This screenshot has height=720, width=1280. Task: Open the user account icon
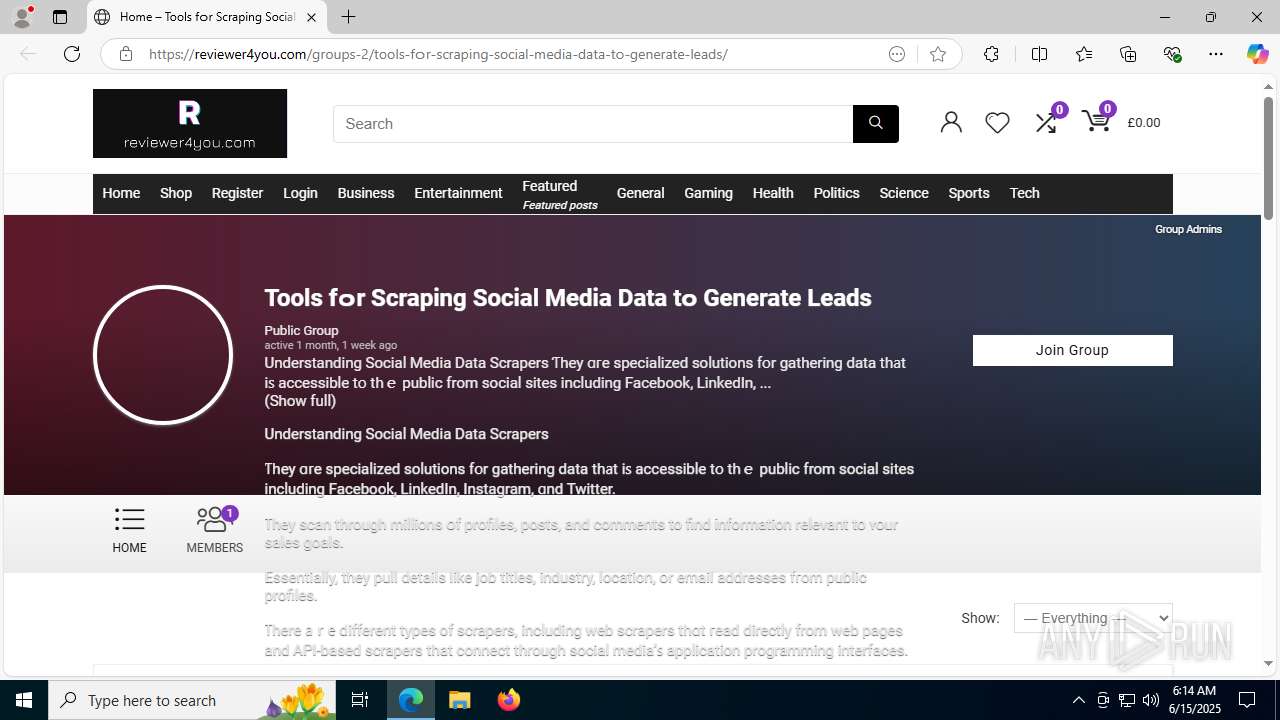[951, 122]
